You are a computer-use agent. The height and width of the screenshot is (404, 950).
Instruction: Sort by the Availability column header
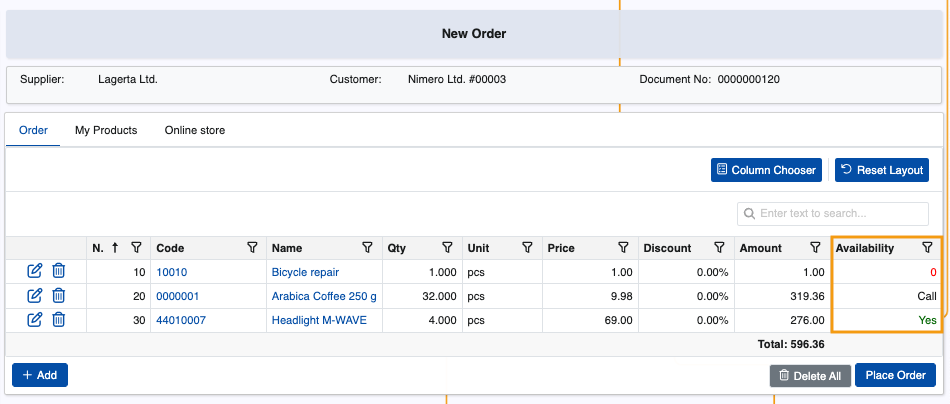pos(865,248)
